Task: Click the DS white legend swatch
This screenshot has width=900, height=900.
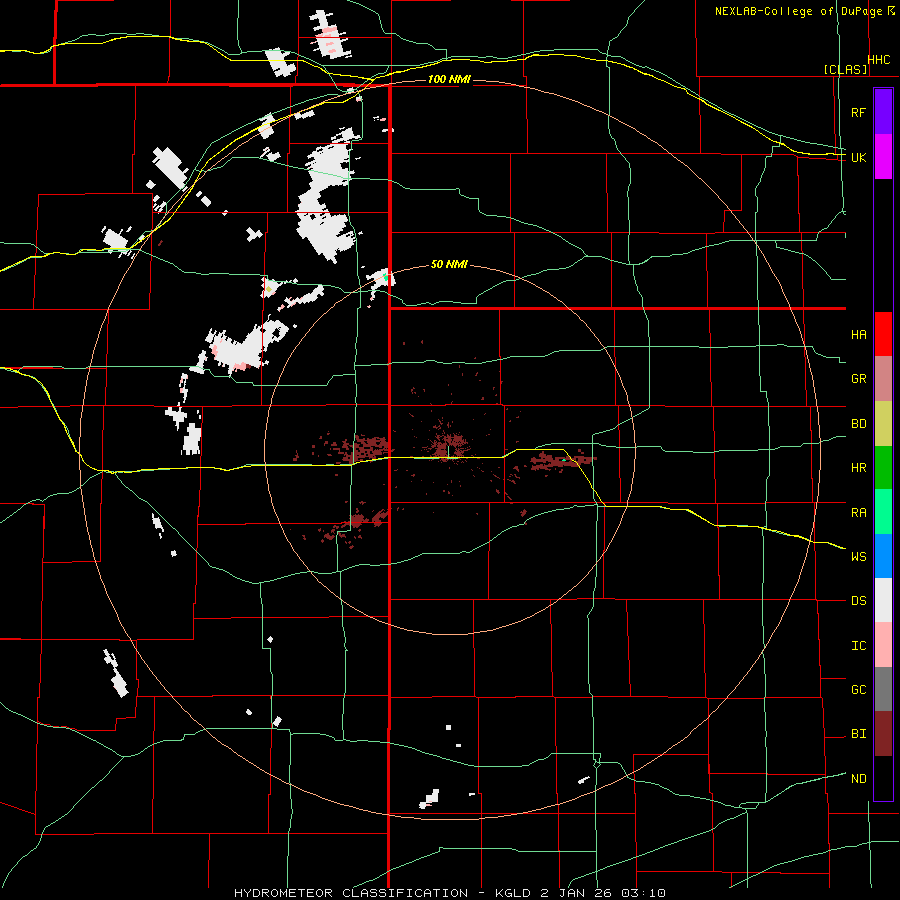Action: [883, 600]
